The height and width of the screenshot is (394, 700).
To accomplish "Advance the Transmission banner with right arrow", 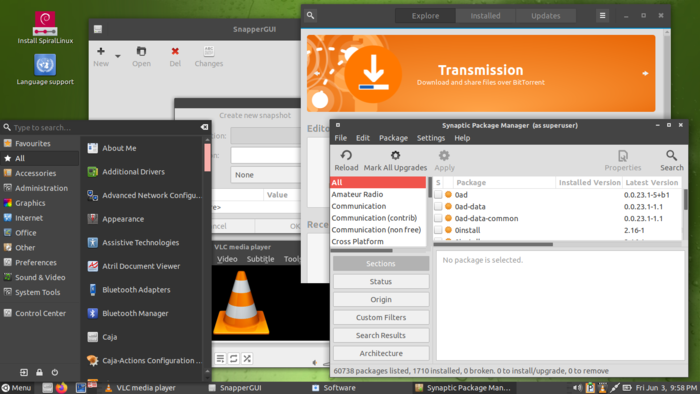I will click(645, 73).
